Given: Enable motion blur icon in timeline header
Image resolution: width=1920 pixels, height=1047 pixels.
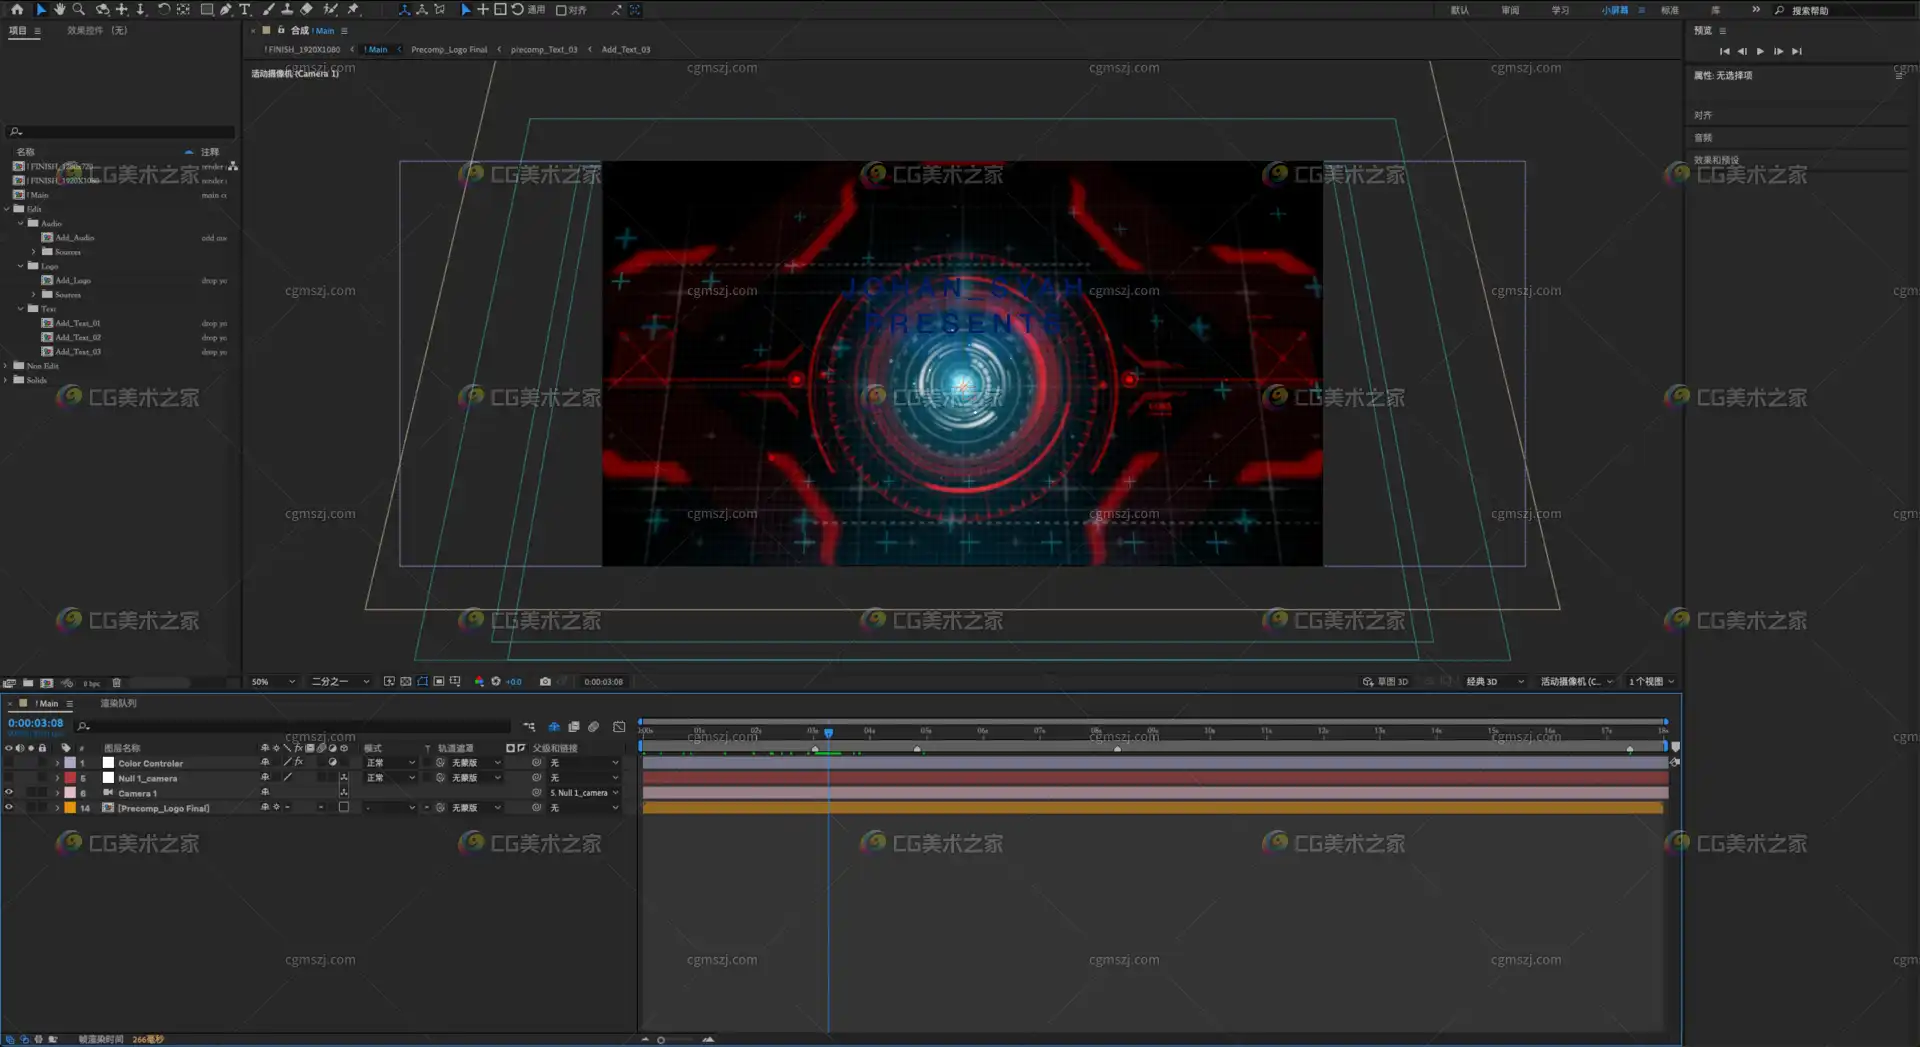Looking at the screenshot, I should coord(593,727).
